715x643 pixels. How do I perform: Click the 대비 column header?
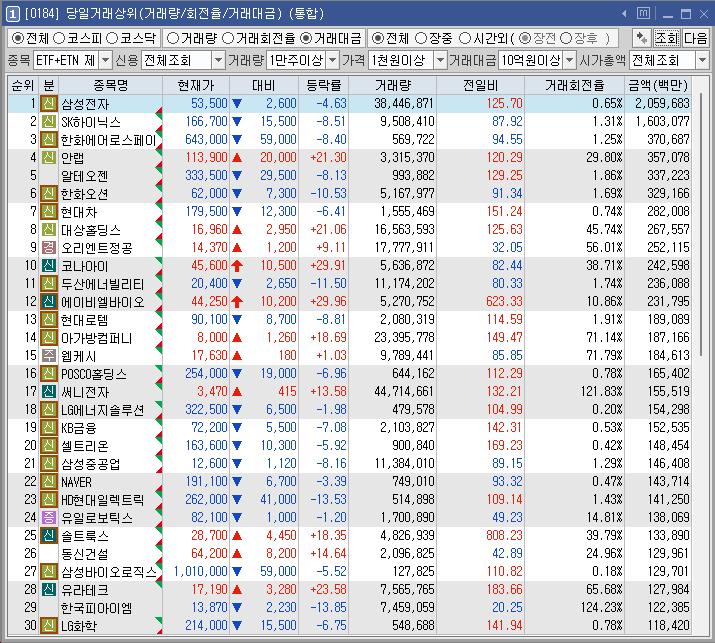point(264,85)
